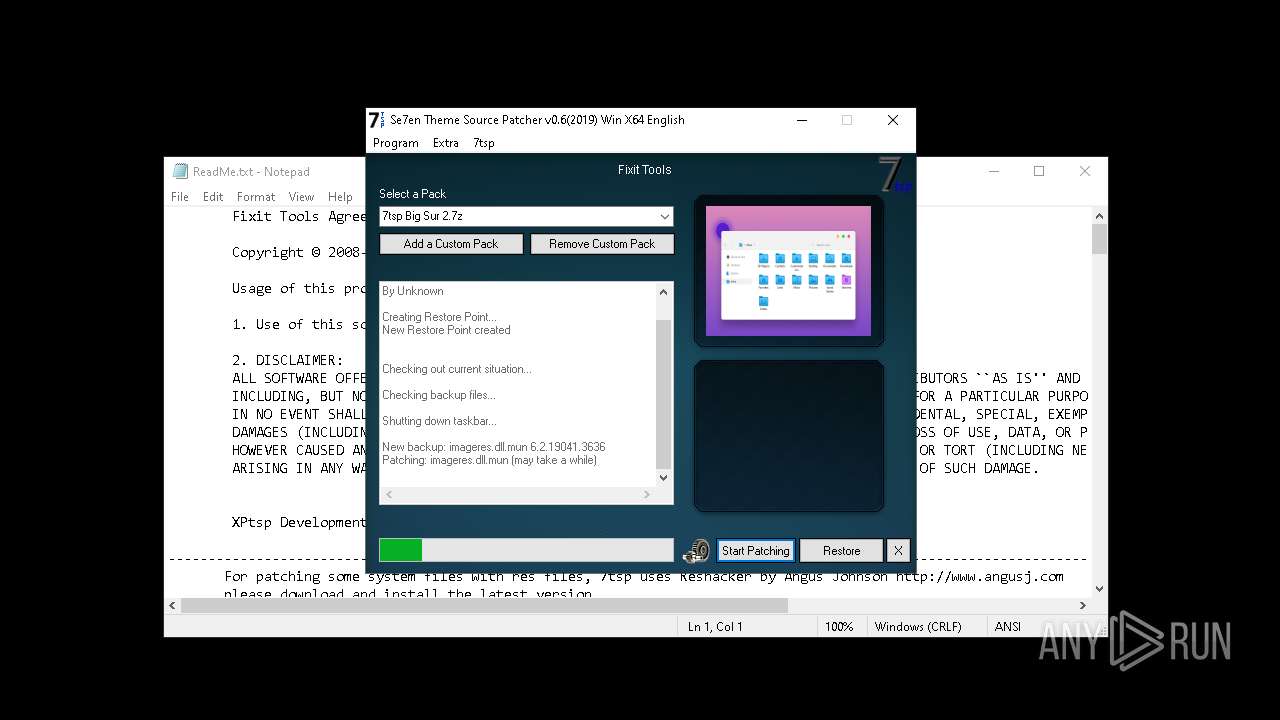The image size is (1280, 720).
Task: Click the Notepad icon in ReadMe.txt title bar
Action: coord(180,171)
